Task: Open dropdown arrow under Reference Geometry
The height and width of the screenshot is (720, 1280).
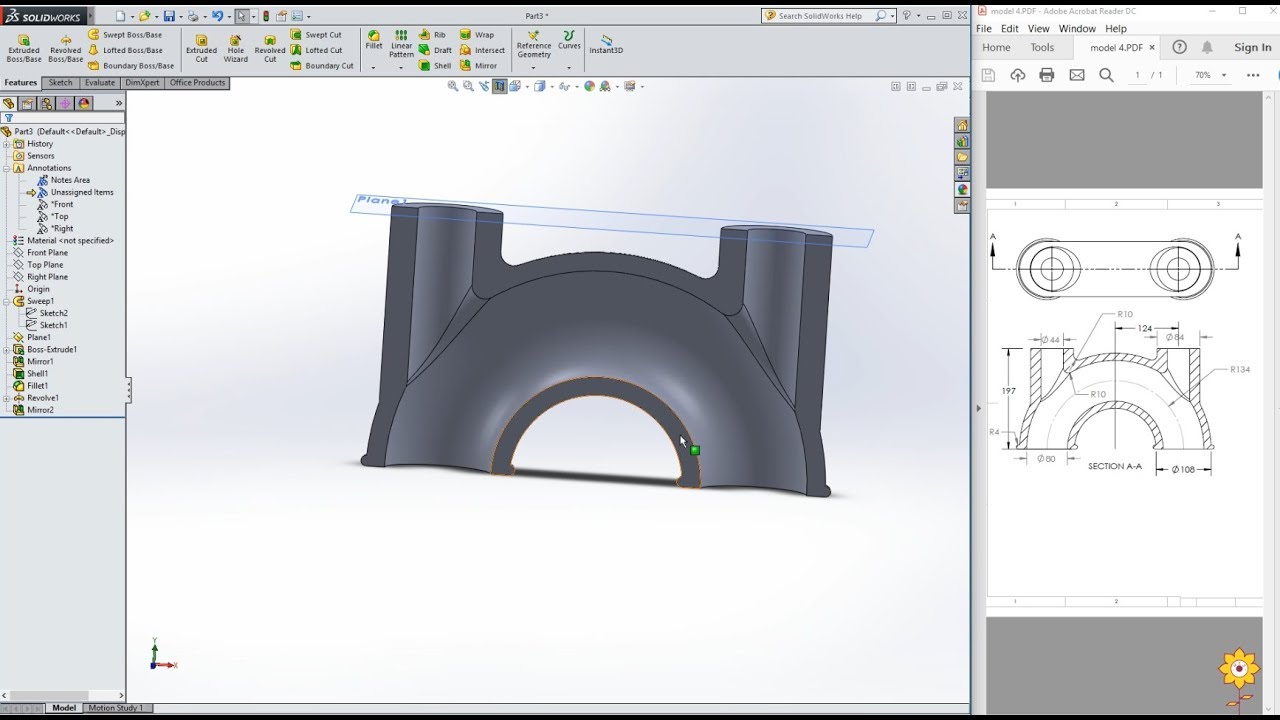Action: point(534,68)
